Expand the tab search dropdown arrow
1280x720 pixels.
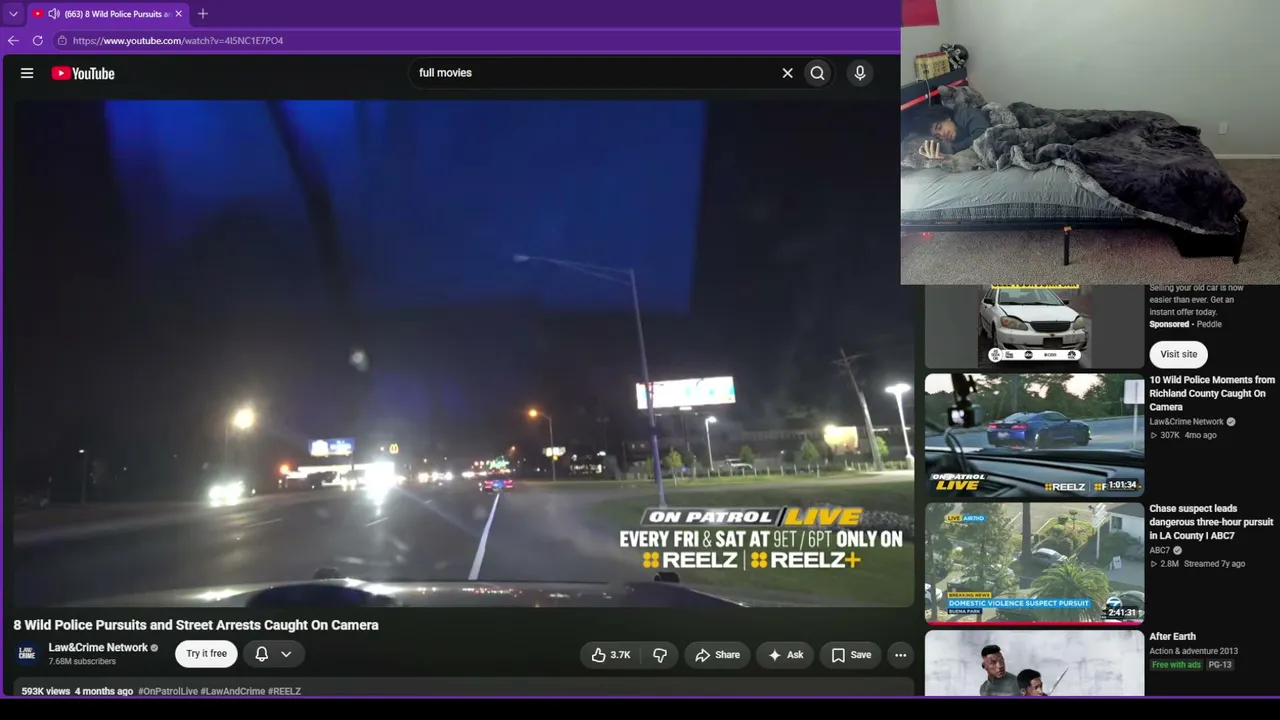[13, 14]
